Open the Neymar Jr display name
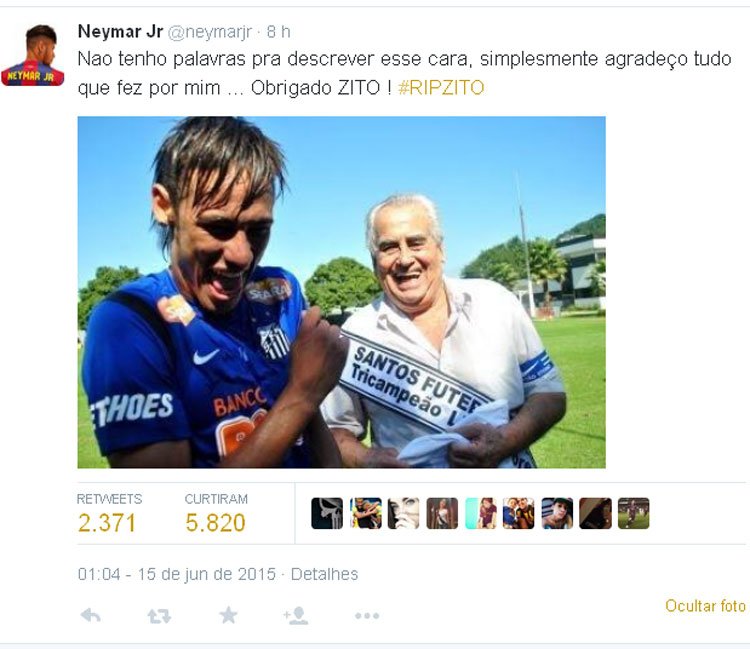Screen dimensions: 750x649 tap(121, 32)
